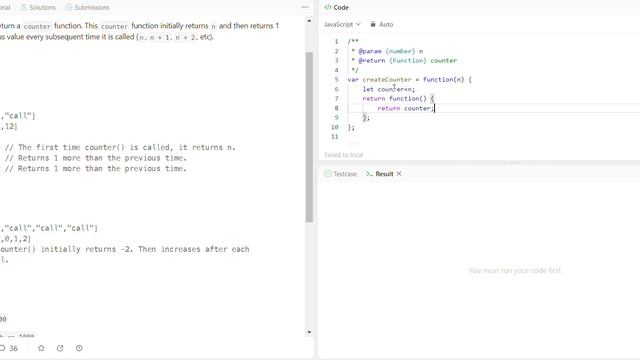
Task: Click the 'Saved to local' status text
Action: (343, 155)
